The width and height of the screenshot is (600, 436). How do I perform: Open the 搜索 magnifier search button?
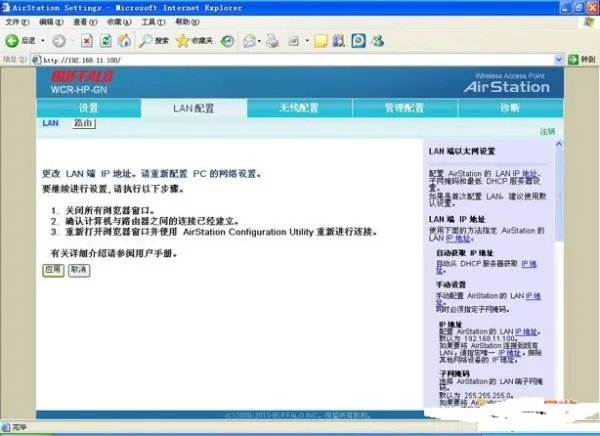[153, 41]
